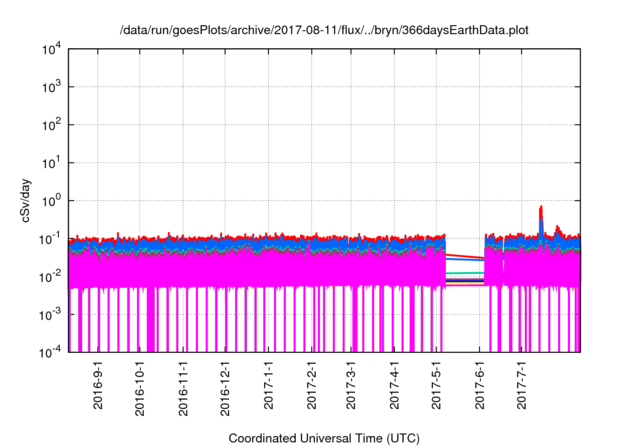The height and width of the screenshot is (448, 640).
Task: Click the Coordinated Universal Time axis title
Action: click(324, 438)
